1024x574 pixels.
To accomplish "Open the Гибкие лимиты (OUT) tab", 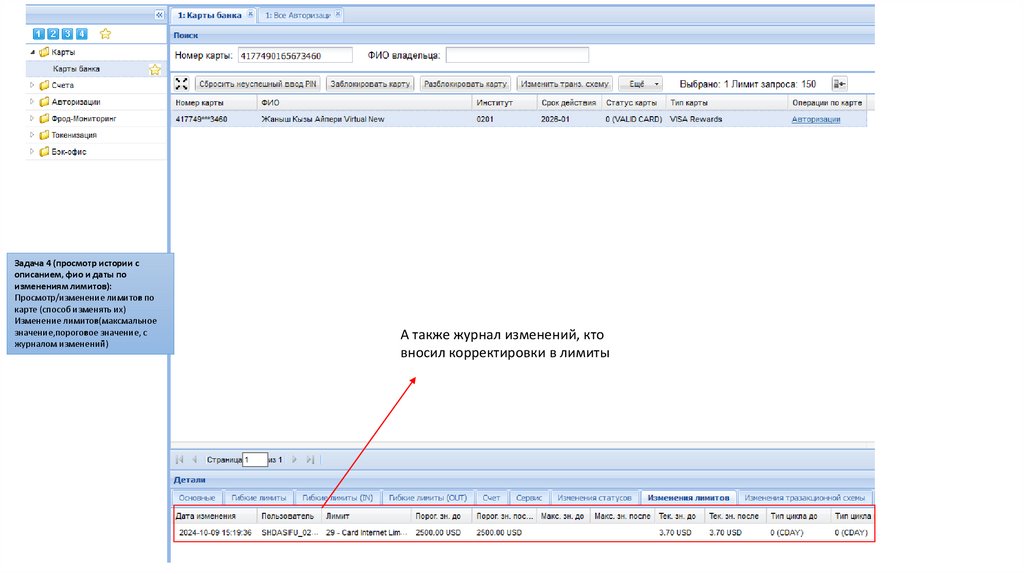I will point(428,498).
